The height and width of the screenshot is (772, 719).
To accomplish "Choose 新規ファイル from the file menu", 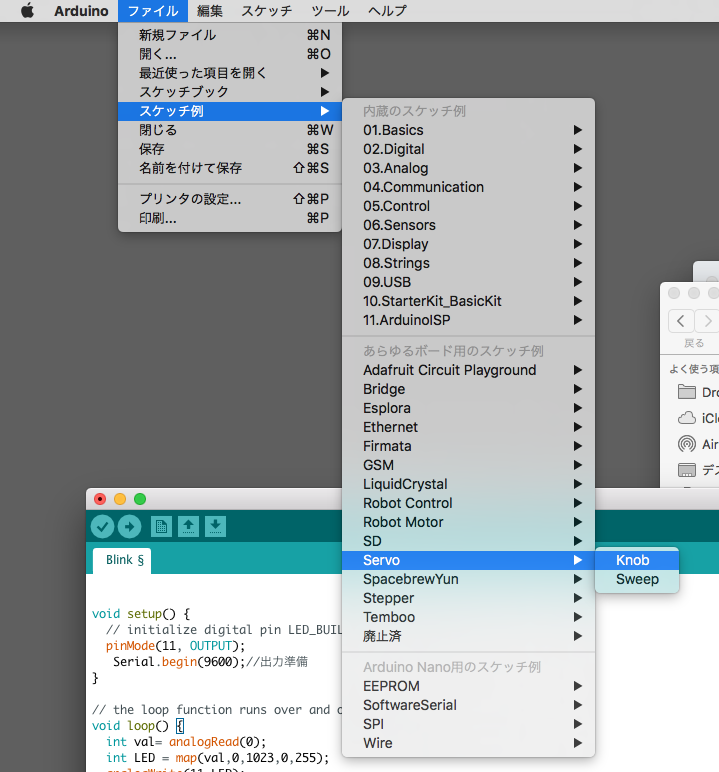I will [x=230, y=35].
